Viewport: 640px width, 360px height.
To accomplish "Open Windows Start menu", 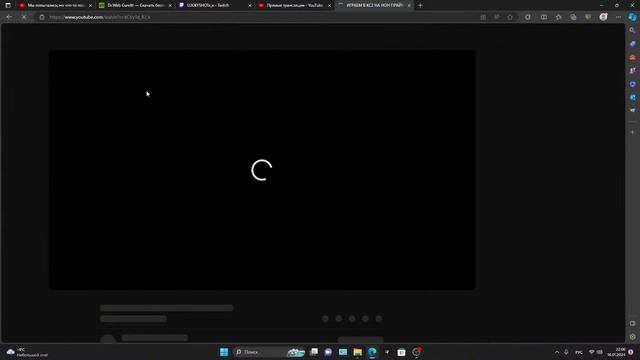I will click(x=224, y=352).
